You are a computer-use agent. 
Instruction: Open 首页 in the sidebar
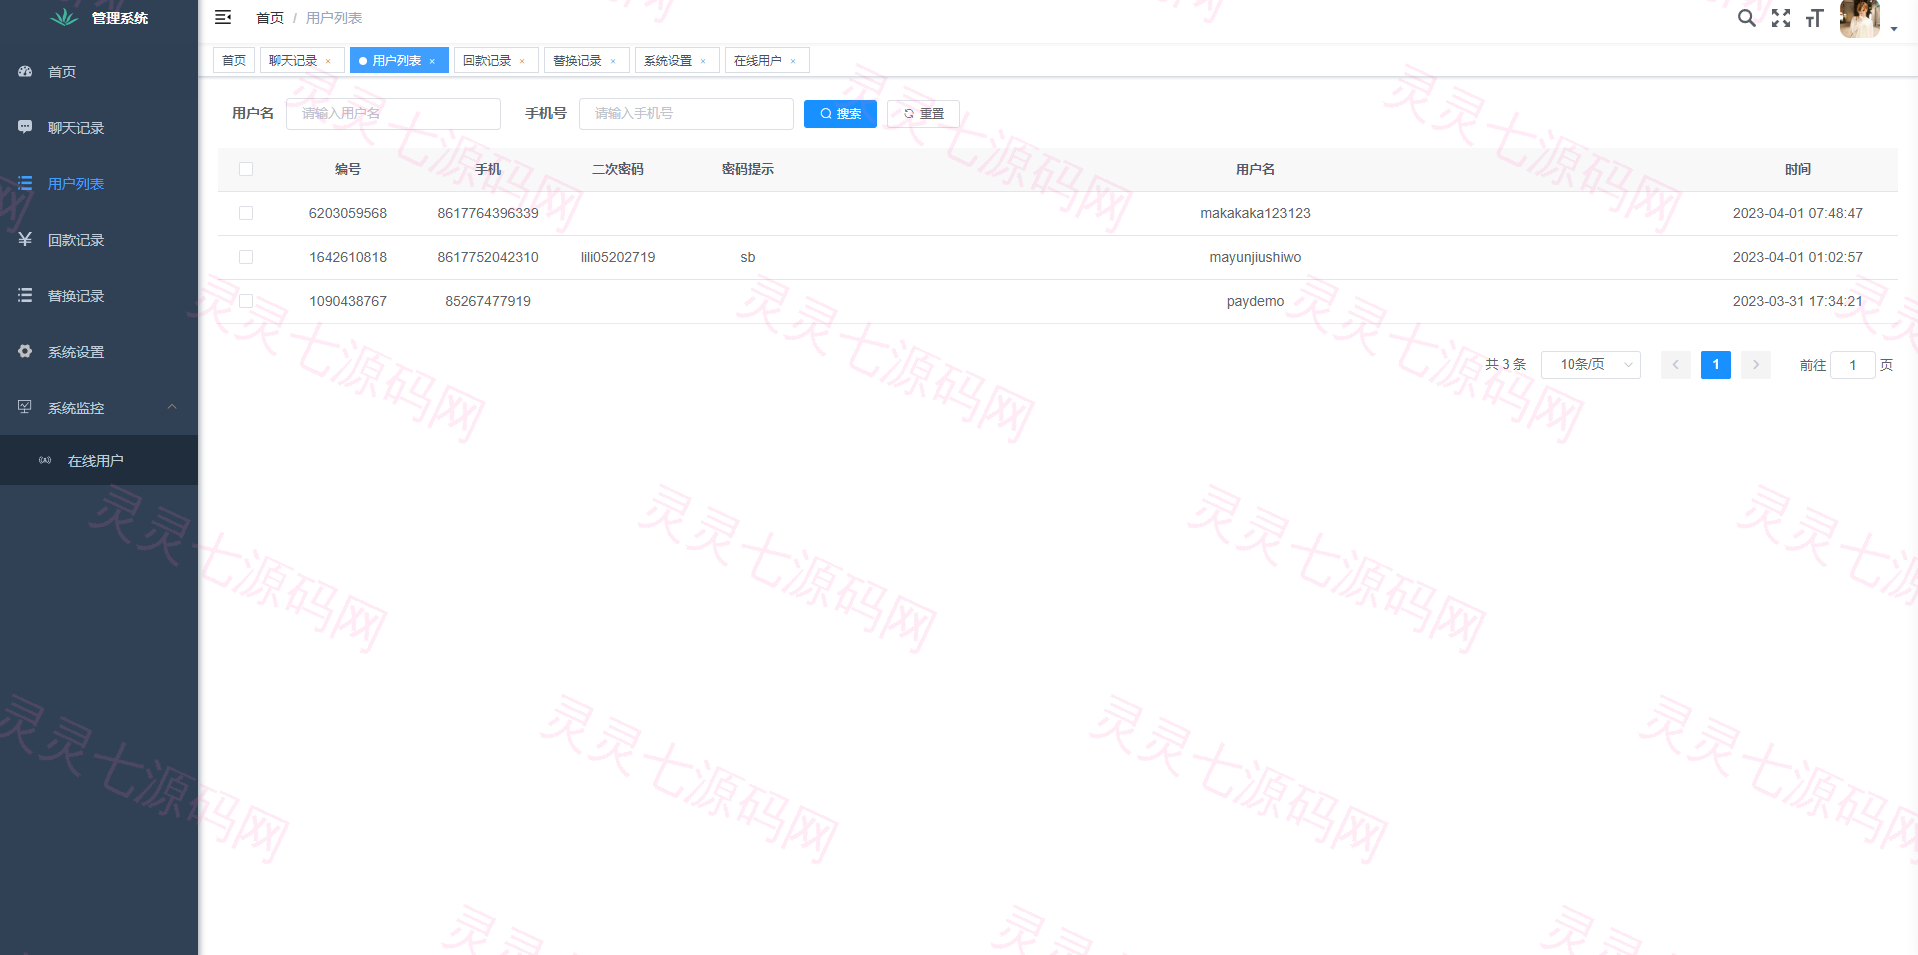tap(99, 72)
